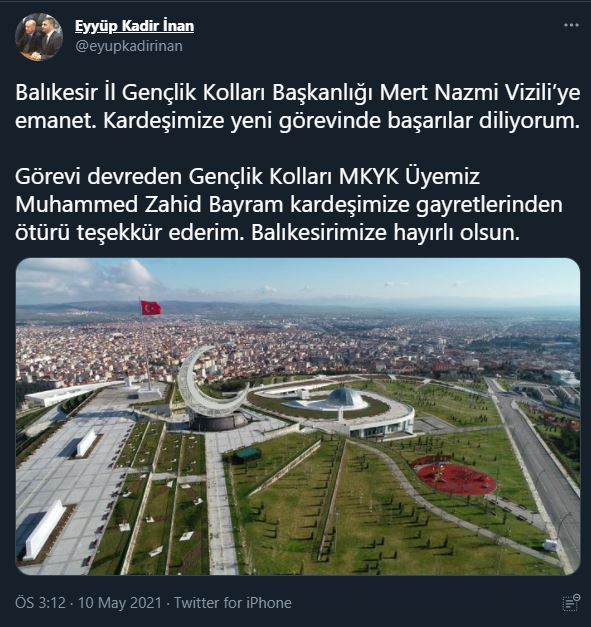Click the red circular playground in the image
Viewport: 591px width, 627px height.
(455, 476)
